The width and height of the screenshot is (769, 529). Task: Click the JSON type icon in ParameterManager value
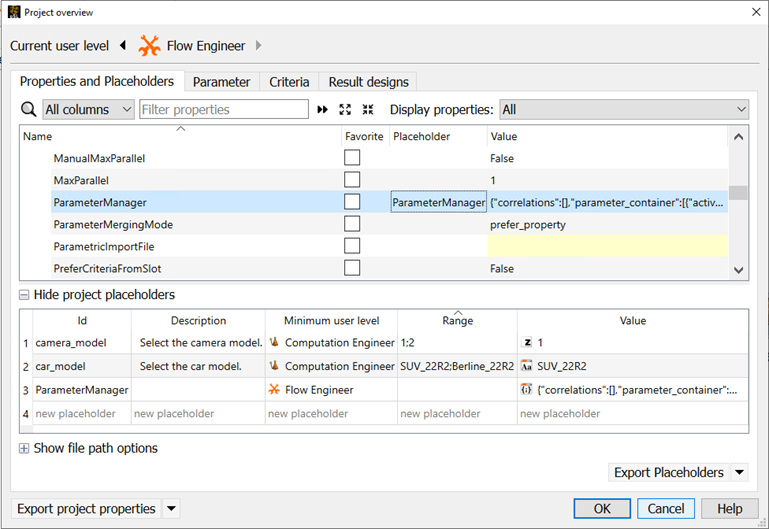(x=526, y=390)
